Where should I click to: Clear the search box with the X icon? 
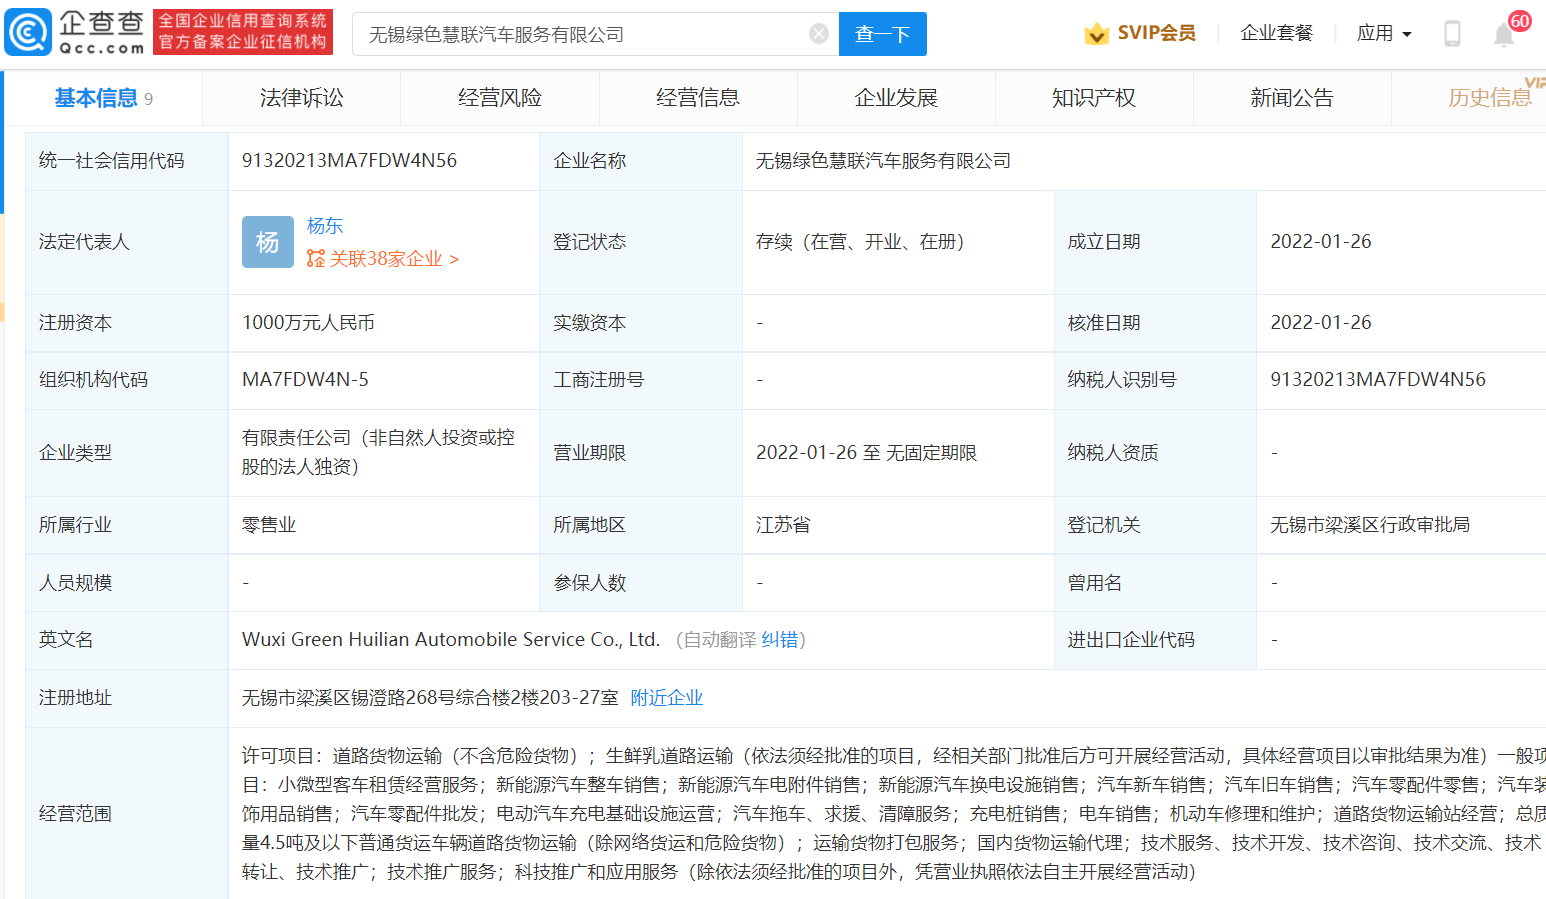(x=818, y=34)
